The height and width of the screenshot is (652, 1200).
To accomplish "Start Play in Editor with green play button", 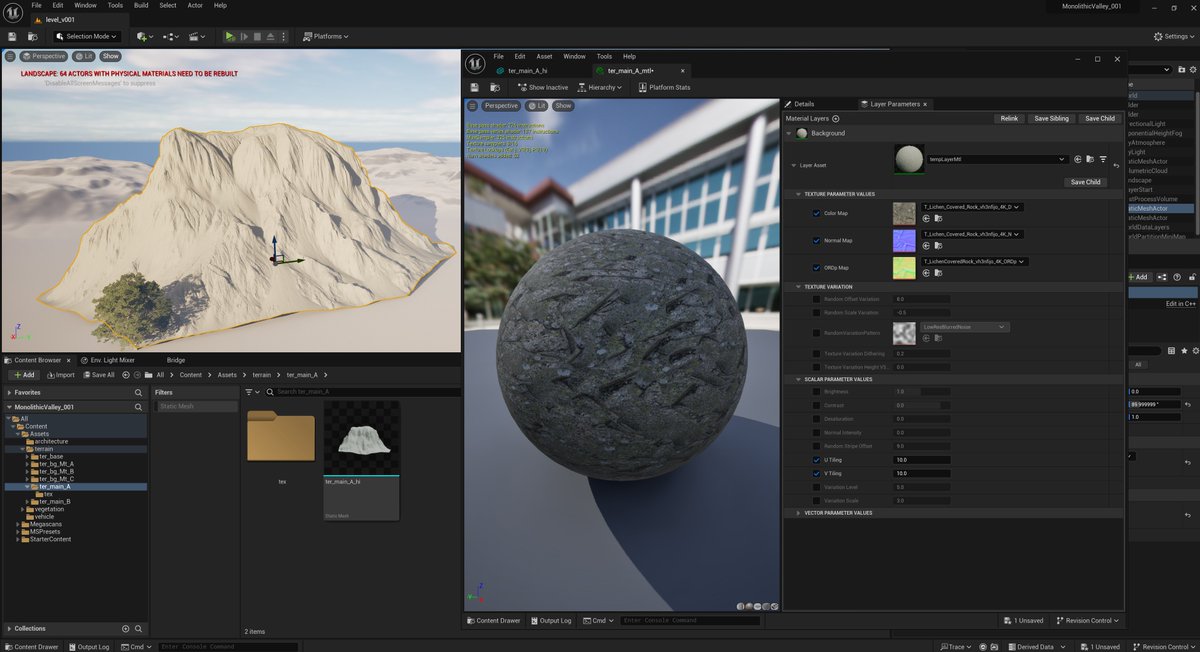I will tap(230, 36).
